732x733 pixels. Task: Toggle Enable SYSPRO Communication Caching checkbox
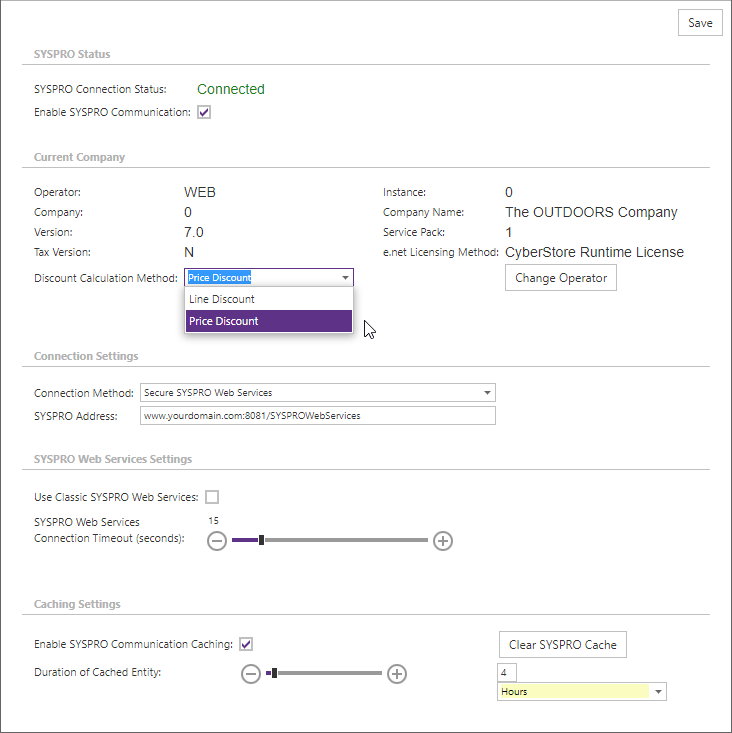point(246,644)
